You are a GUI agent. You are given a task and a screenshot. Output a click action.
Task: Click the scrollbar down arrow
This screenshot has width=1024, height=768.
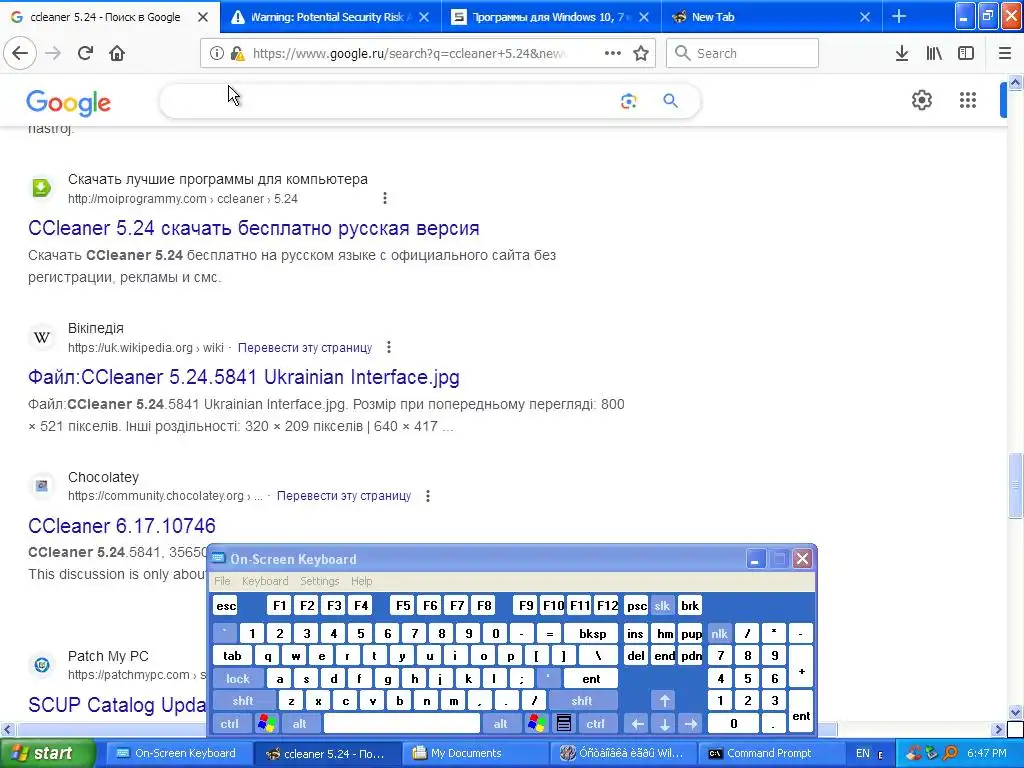tap(1016, 712)
